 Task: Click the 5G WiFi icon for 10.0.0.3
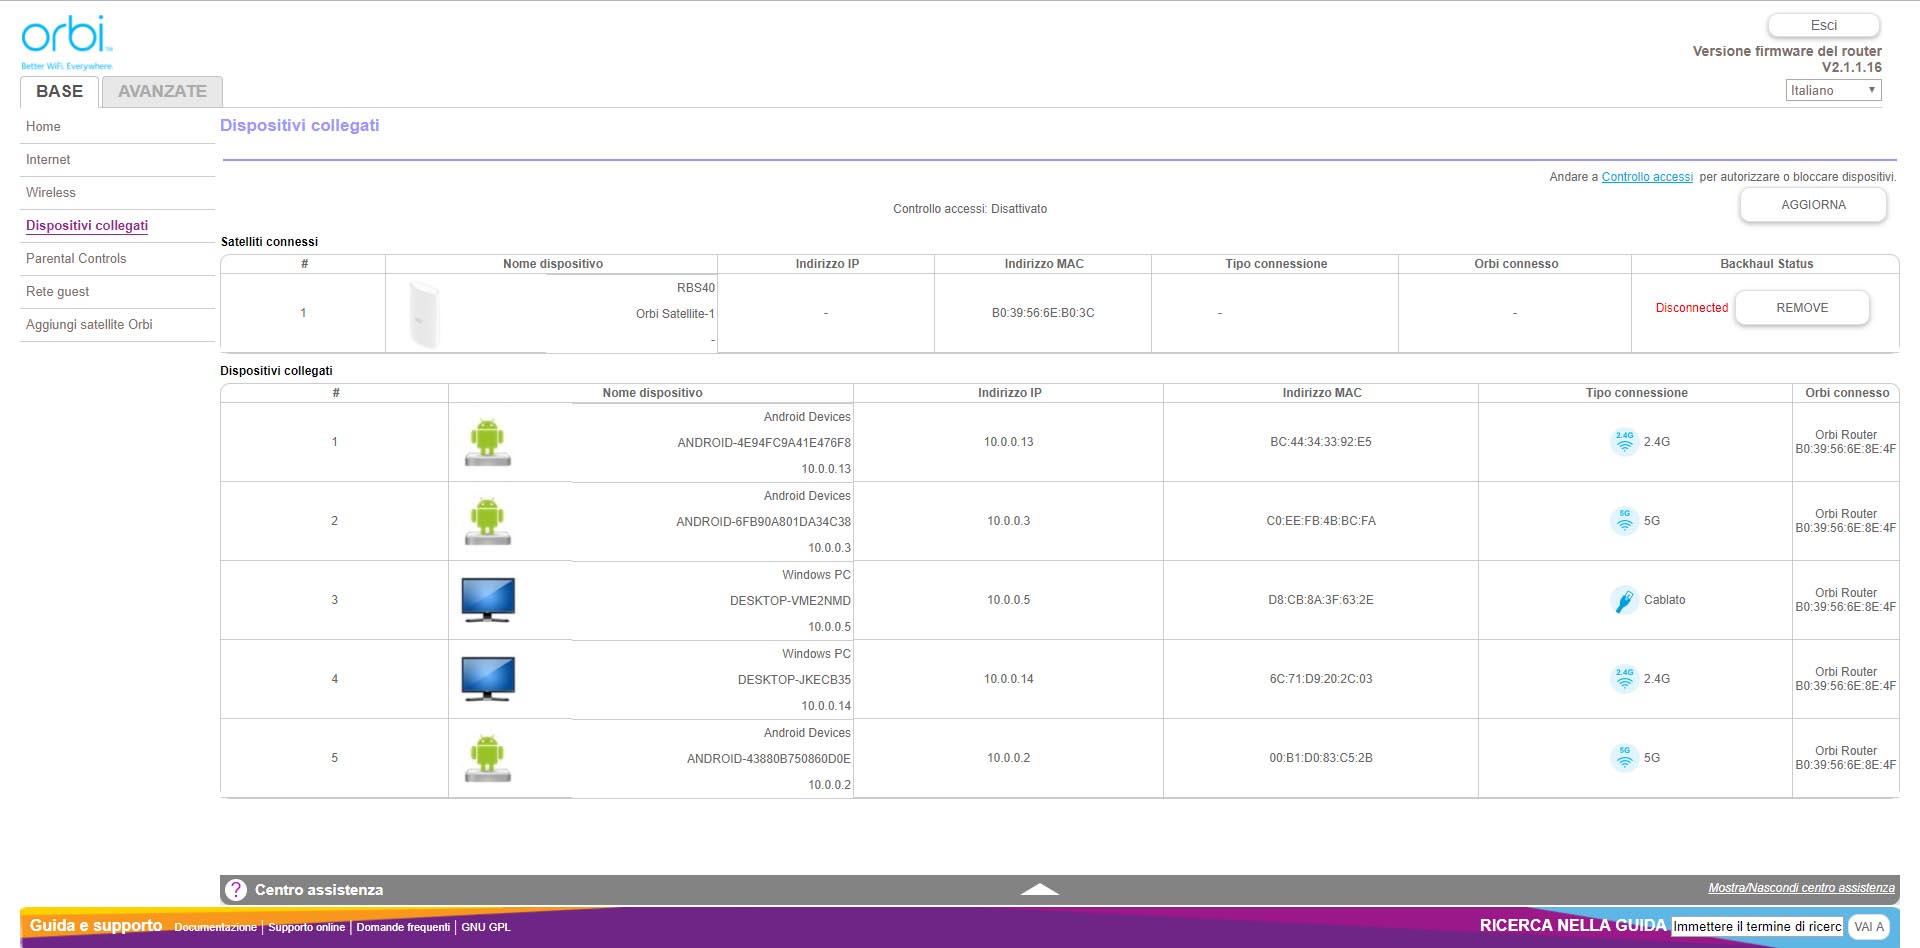[x=1624, y=521]
